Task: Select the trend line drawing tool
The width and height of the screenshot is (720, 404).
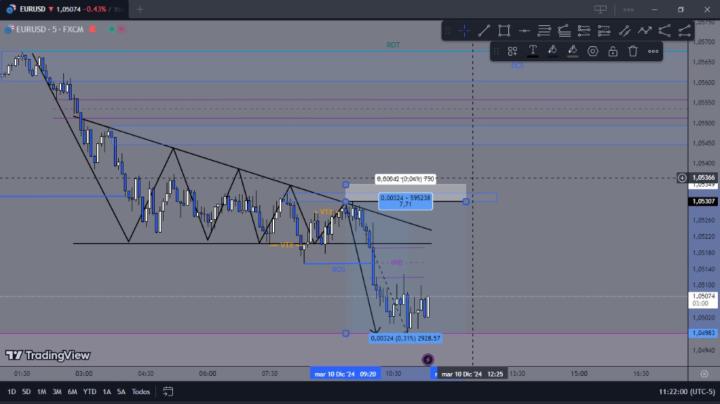Action: point(484,31)
